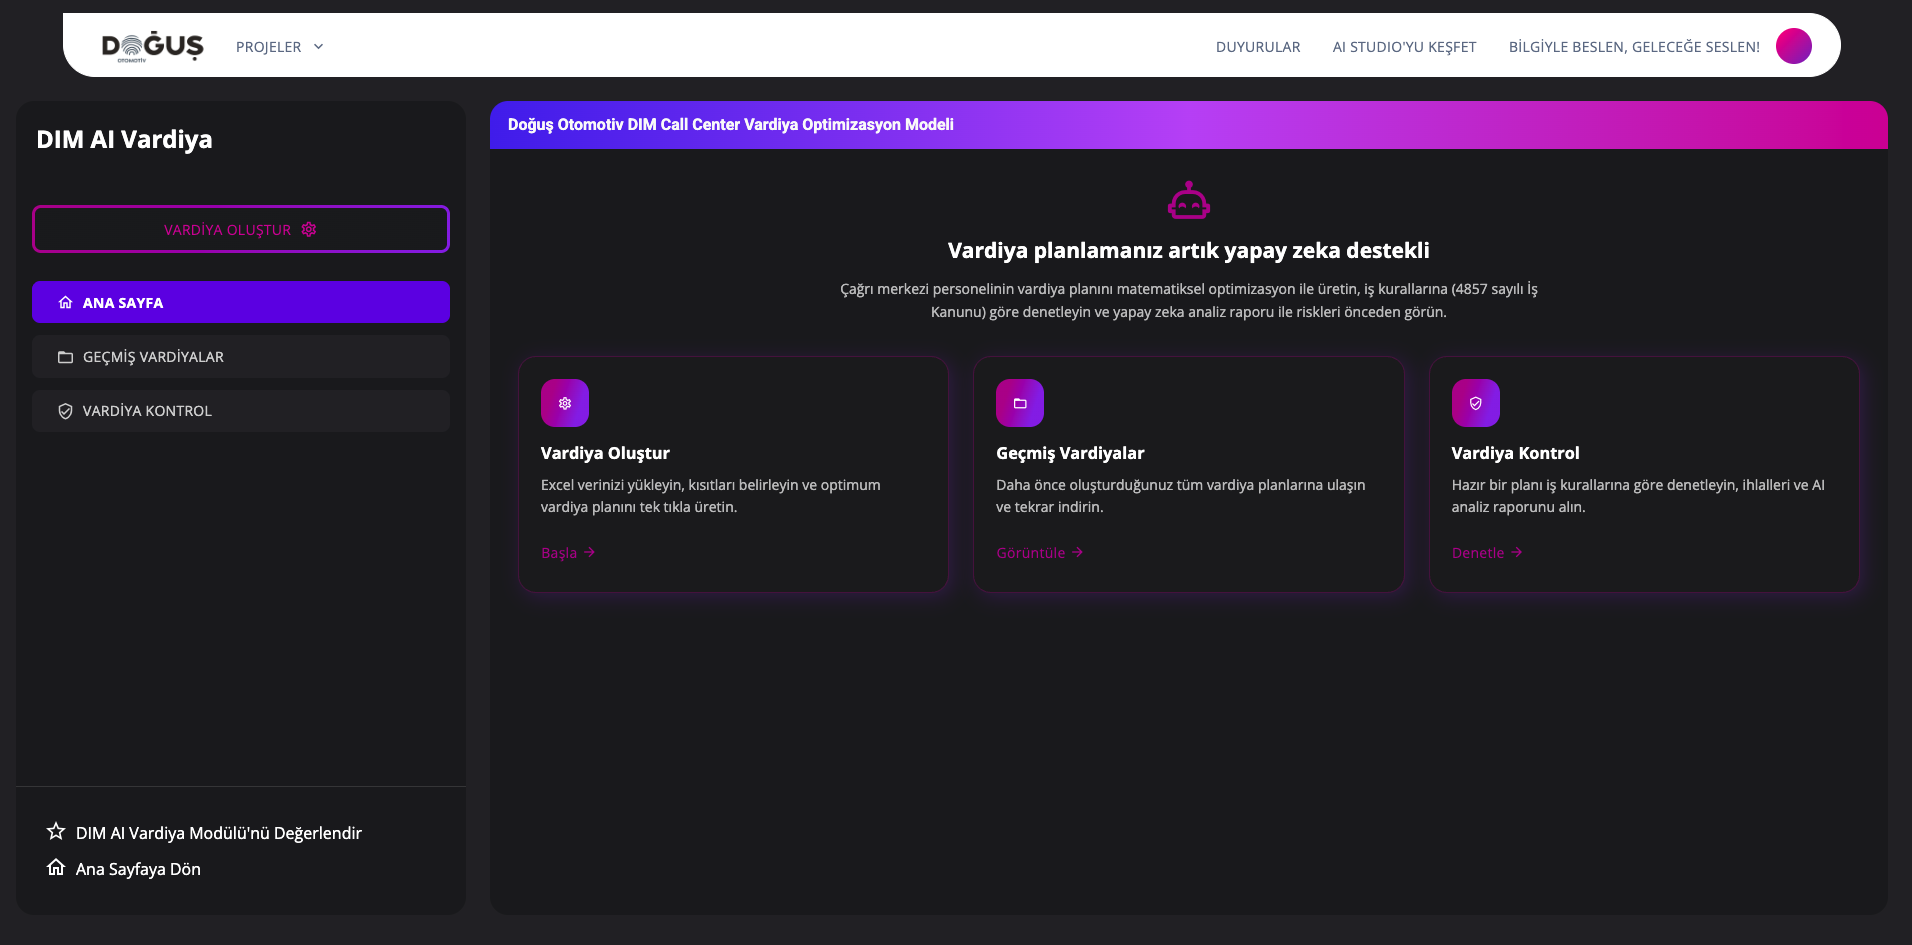Click the Geçmiş Vardiyalar card folder icon
Screen dimensions: 1912x945
coord(1020,403)
